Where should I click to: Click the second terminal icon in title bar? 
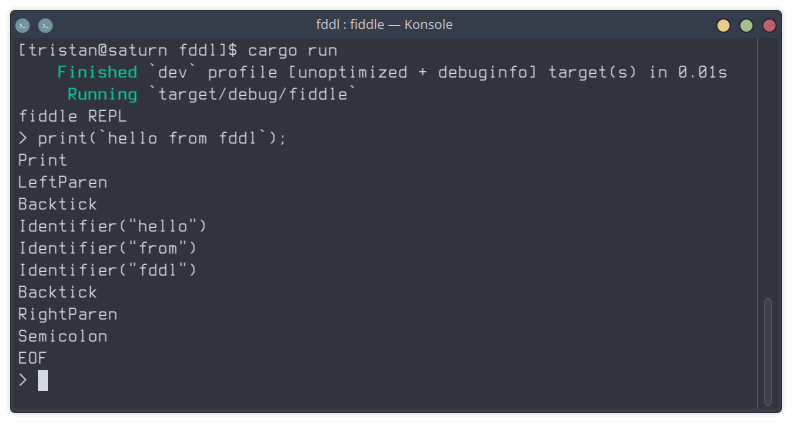(45, 25)
